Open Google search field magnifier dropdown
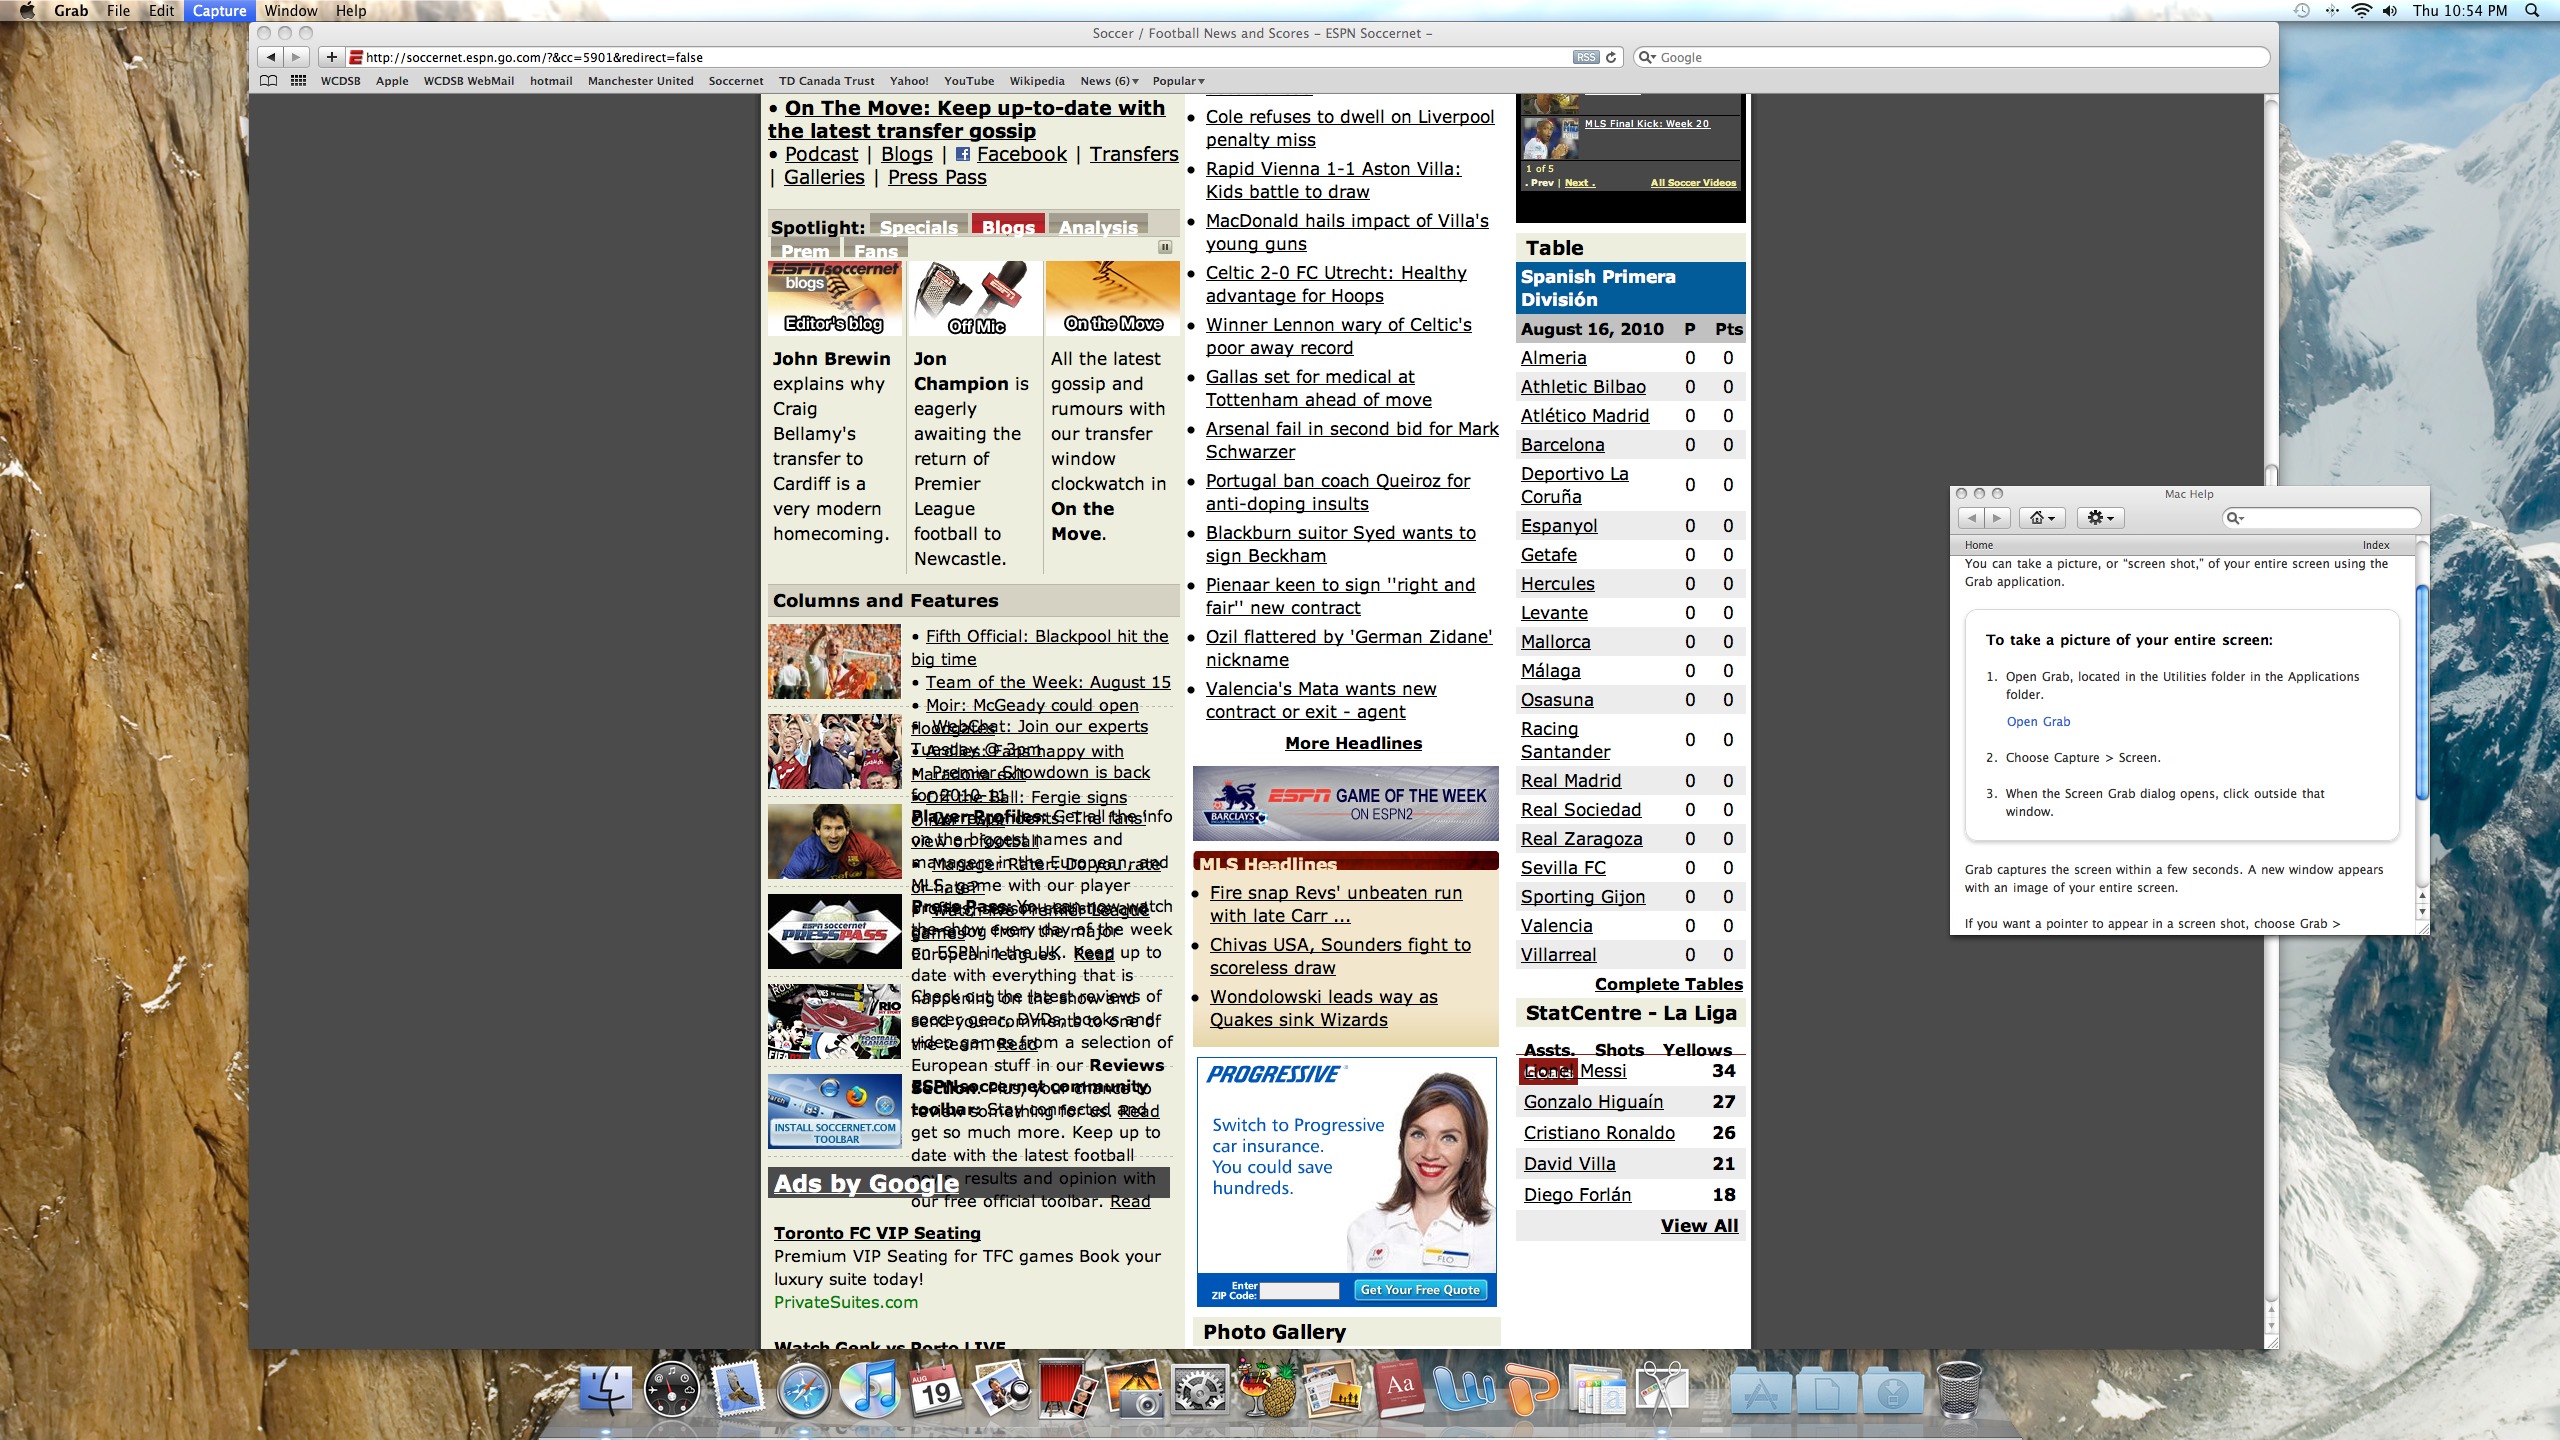 (x=1647, y=57)
